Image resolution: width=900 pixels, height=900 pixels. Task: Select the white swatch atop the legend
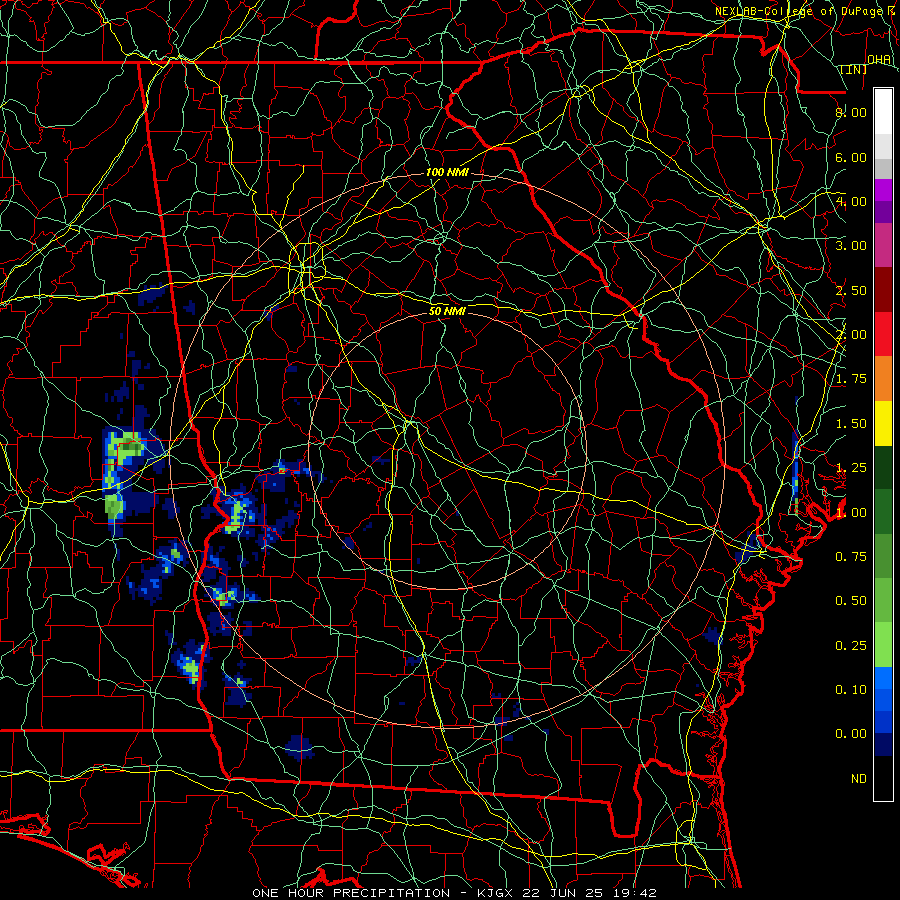click(x=883, y=112)
